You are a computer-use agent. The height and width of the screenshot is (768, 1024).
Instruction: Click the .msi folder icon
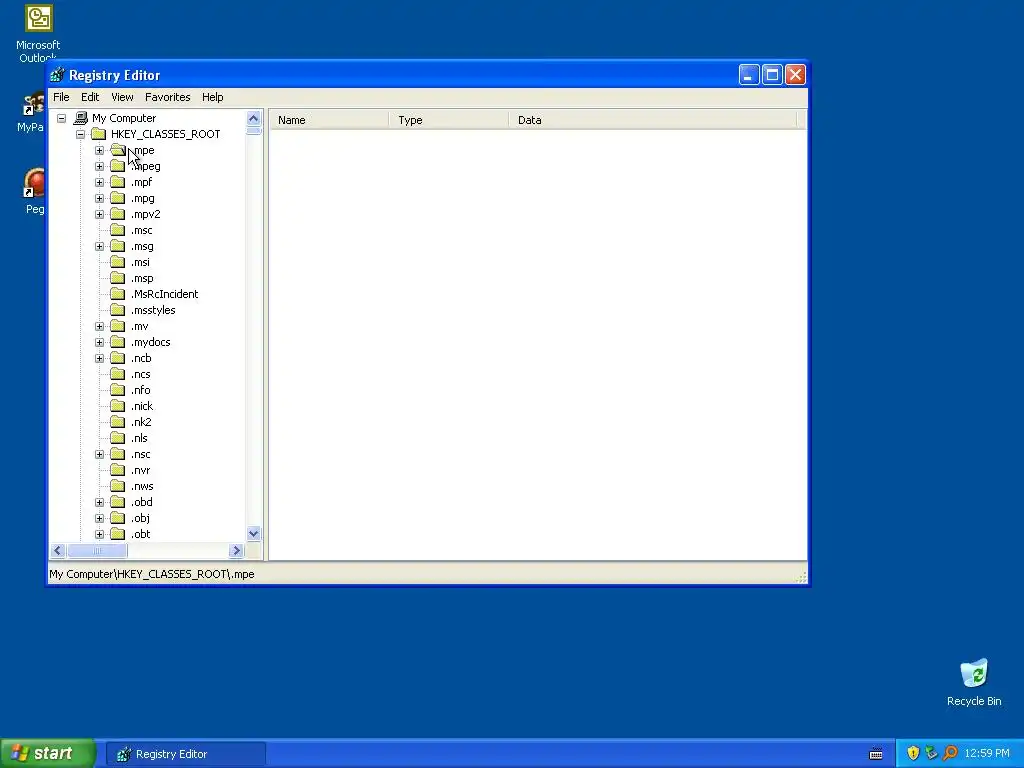pyautogui.click(x=118, y=262)
